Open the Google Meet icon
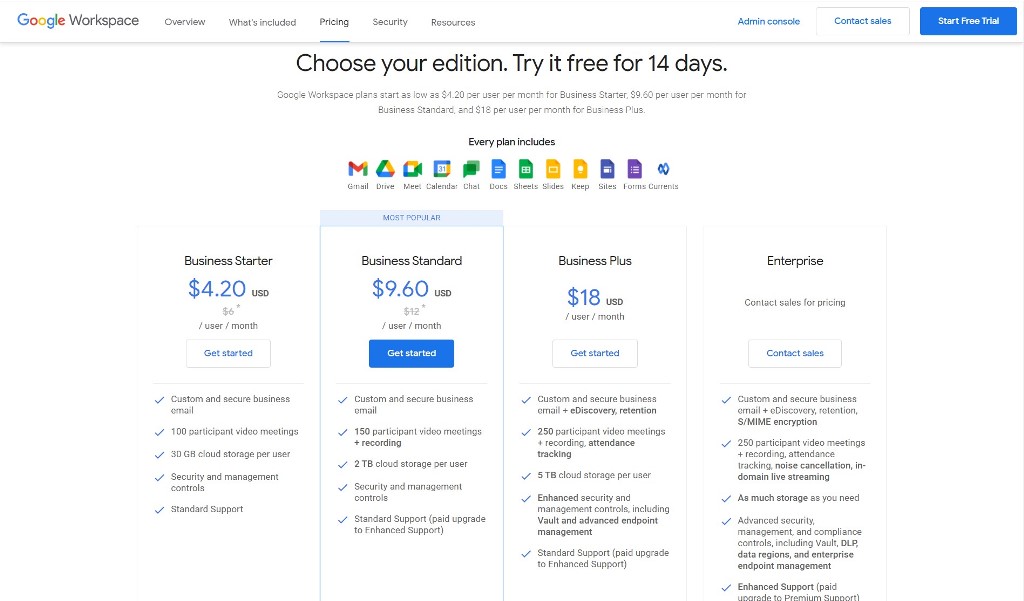This screenshot has height=601, width=1024. click(413, 168)
